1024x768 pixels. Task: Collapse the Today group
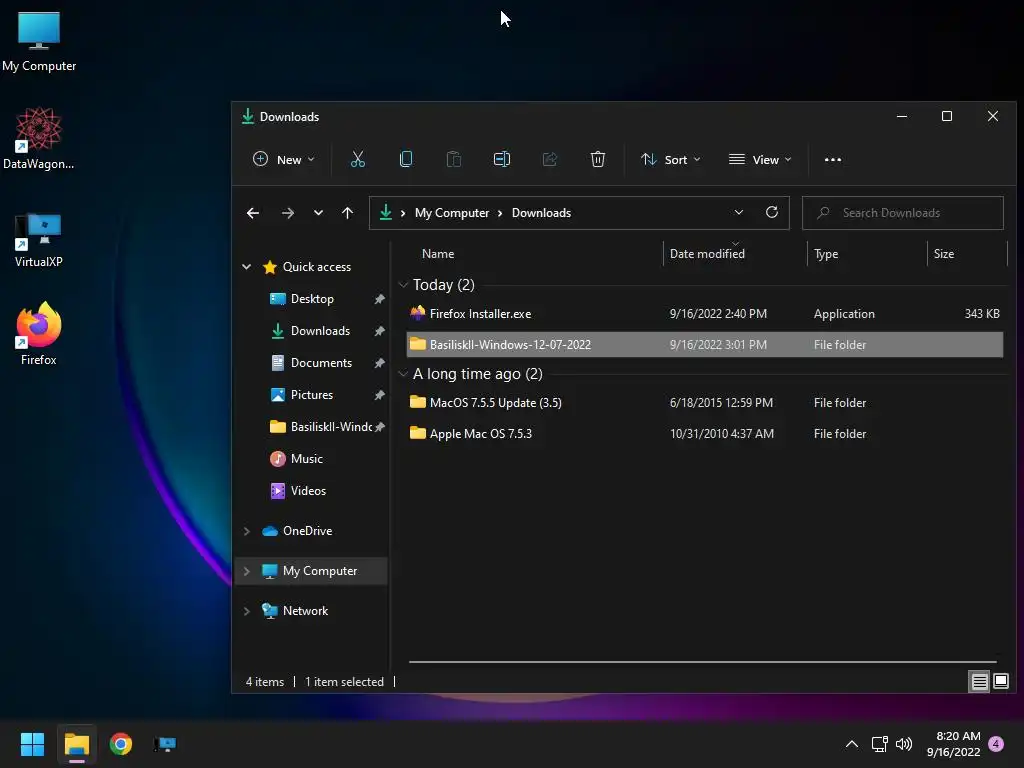point(404,285)
